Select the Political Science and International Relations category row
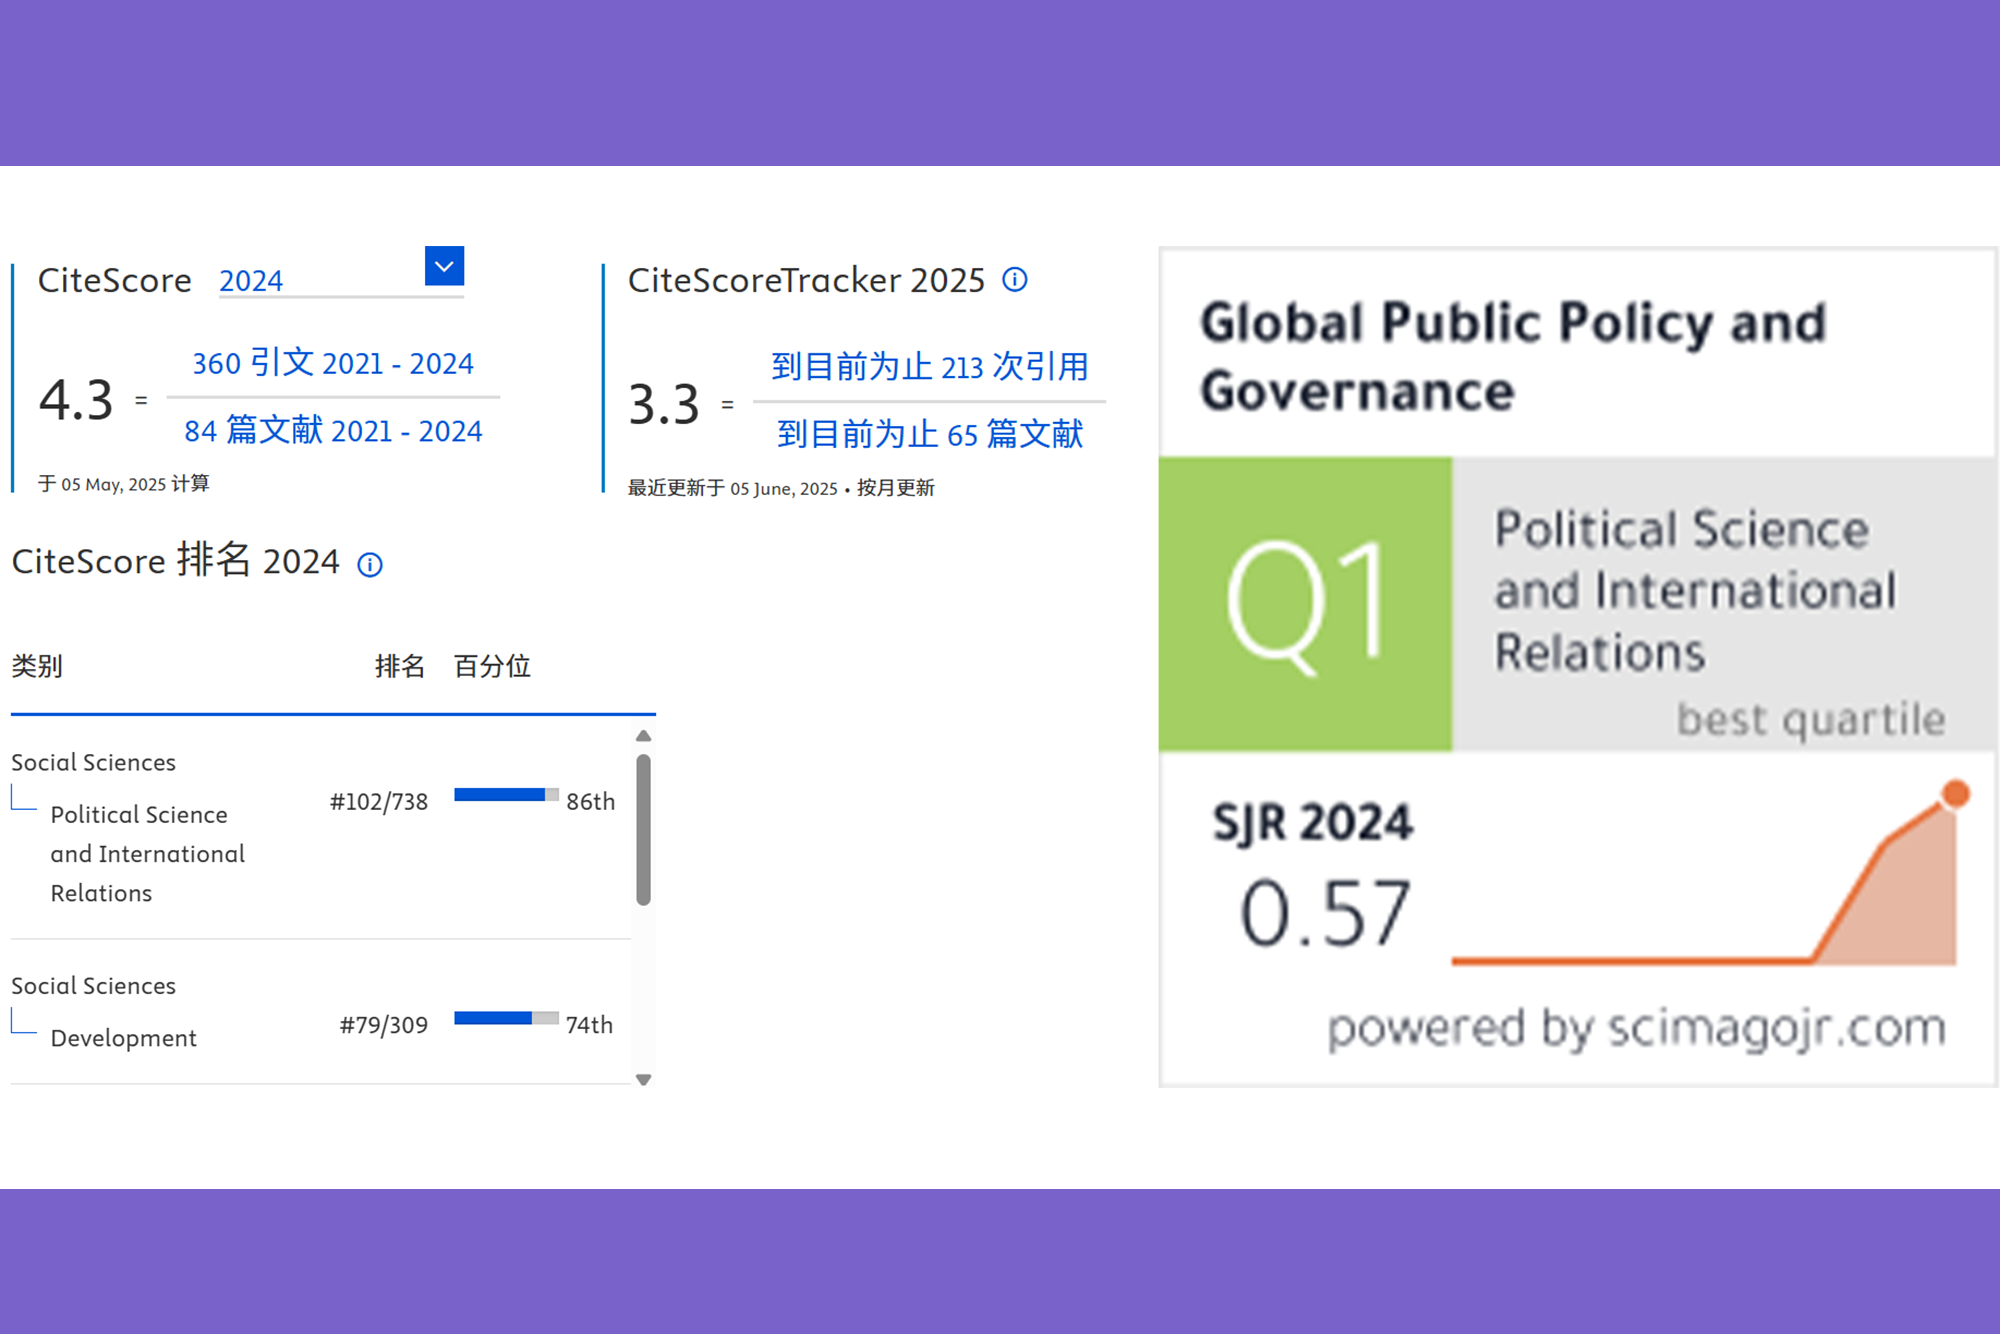2000x1334 pixels. [x=321, y=828]
